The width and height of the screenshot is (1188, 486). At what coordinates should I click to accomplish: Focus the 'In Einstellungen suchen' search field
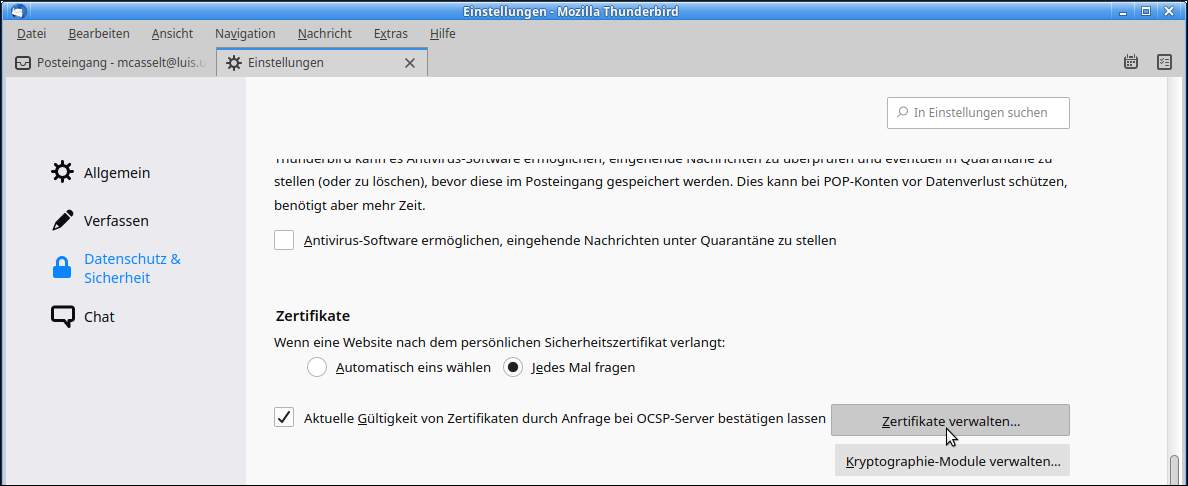click(x=978, y=112)
